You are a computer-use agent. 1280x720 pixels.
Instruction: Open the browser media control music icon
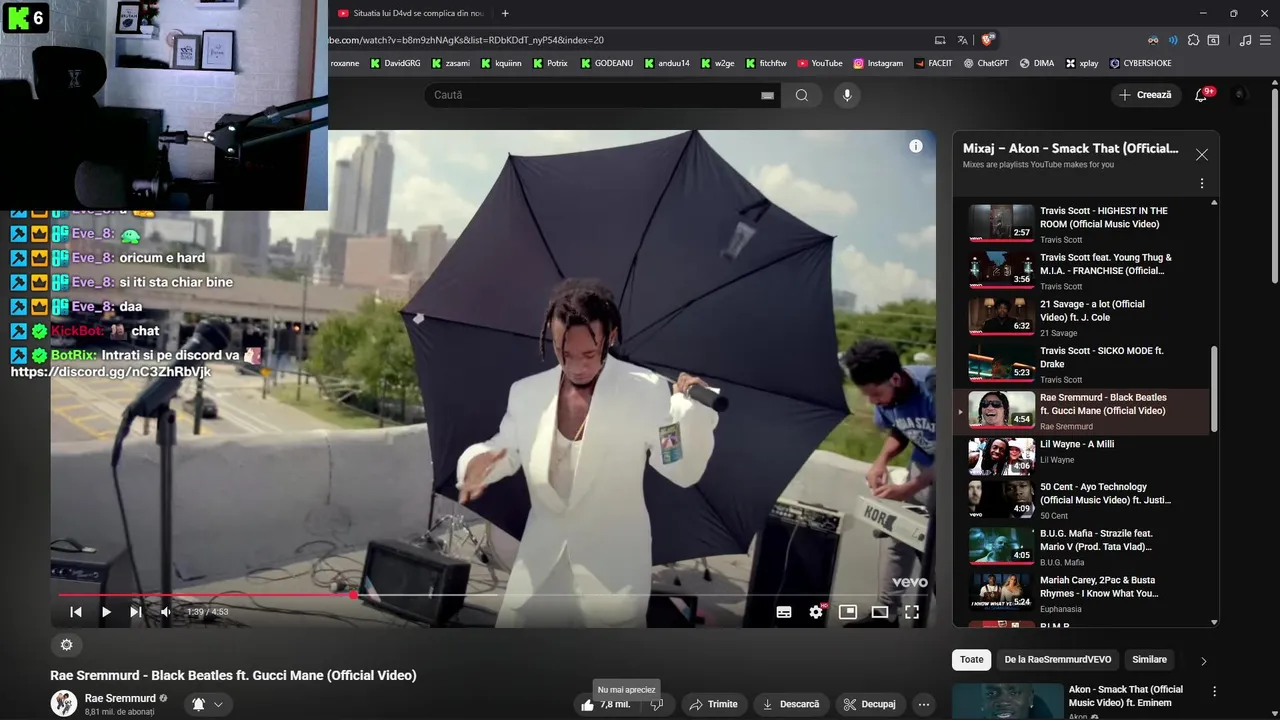[x=1245, y=40]
